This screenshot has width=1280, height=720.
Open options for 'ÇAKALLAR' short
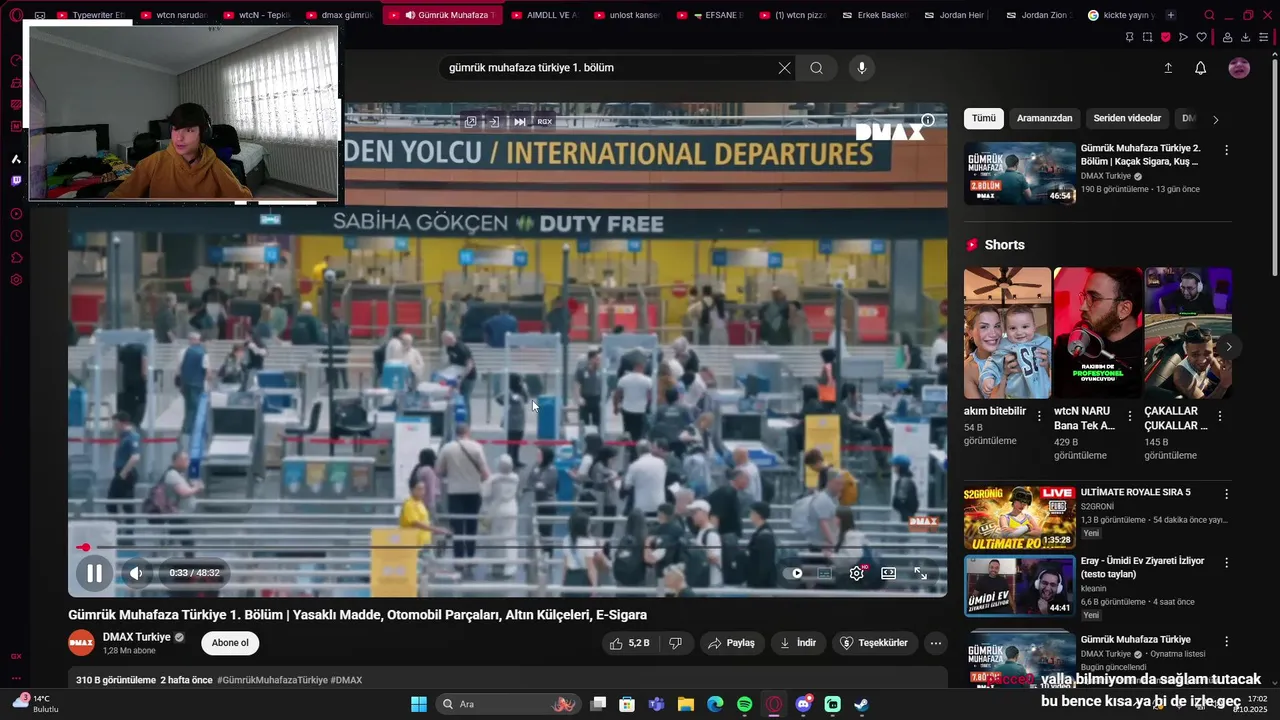tap(1220, 416)
